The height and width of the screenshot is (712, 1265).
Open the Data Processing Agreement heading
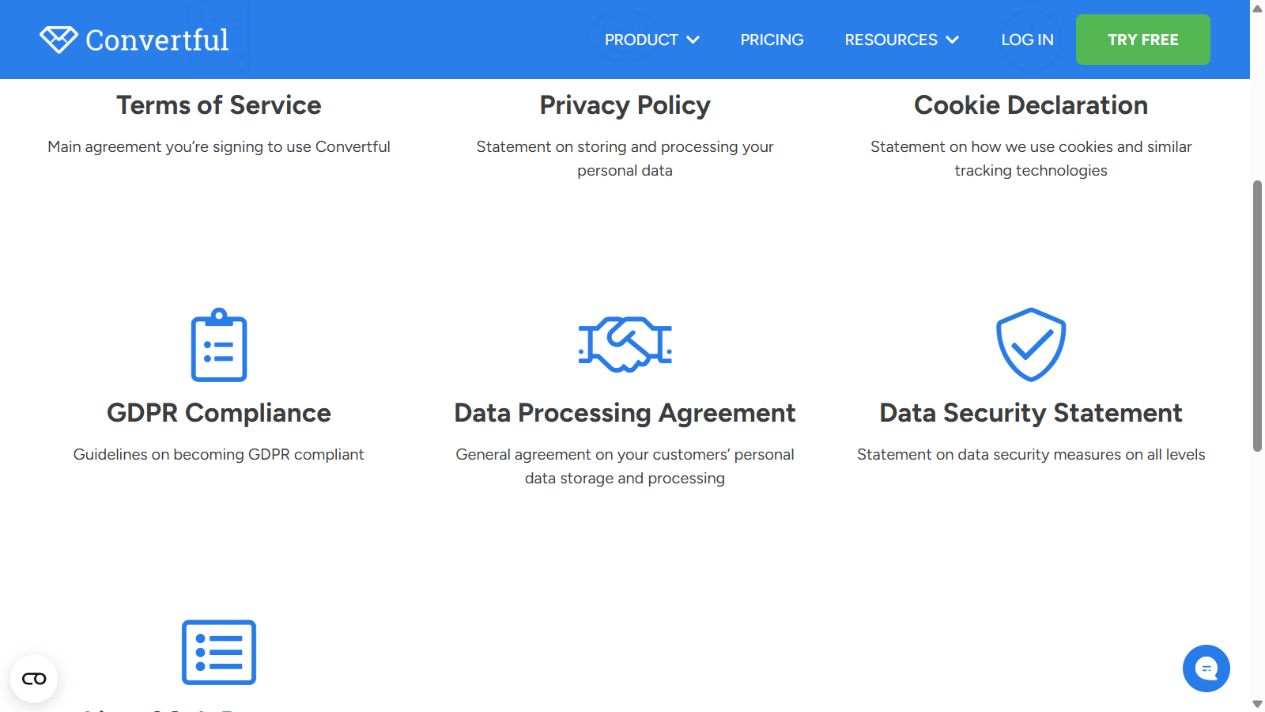(x=625, y=413)
